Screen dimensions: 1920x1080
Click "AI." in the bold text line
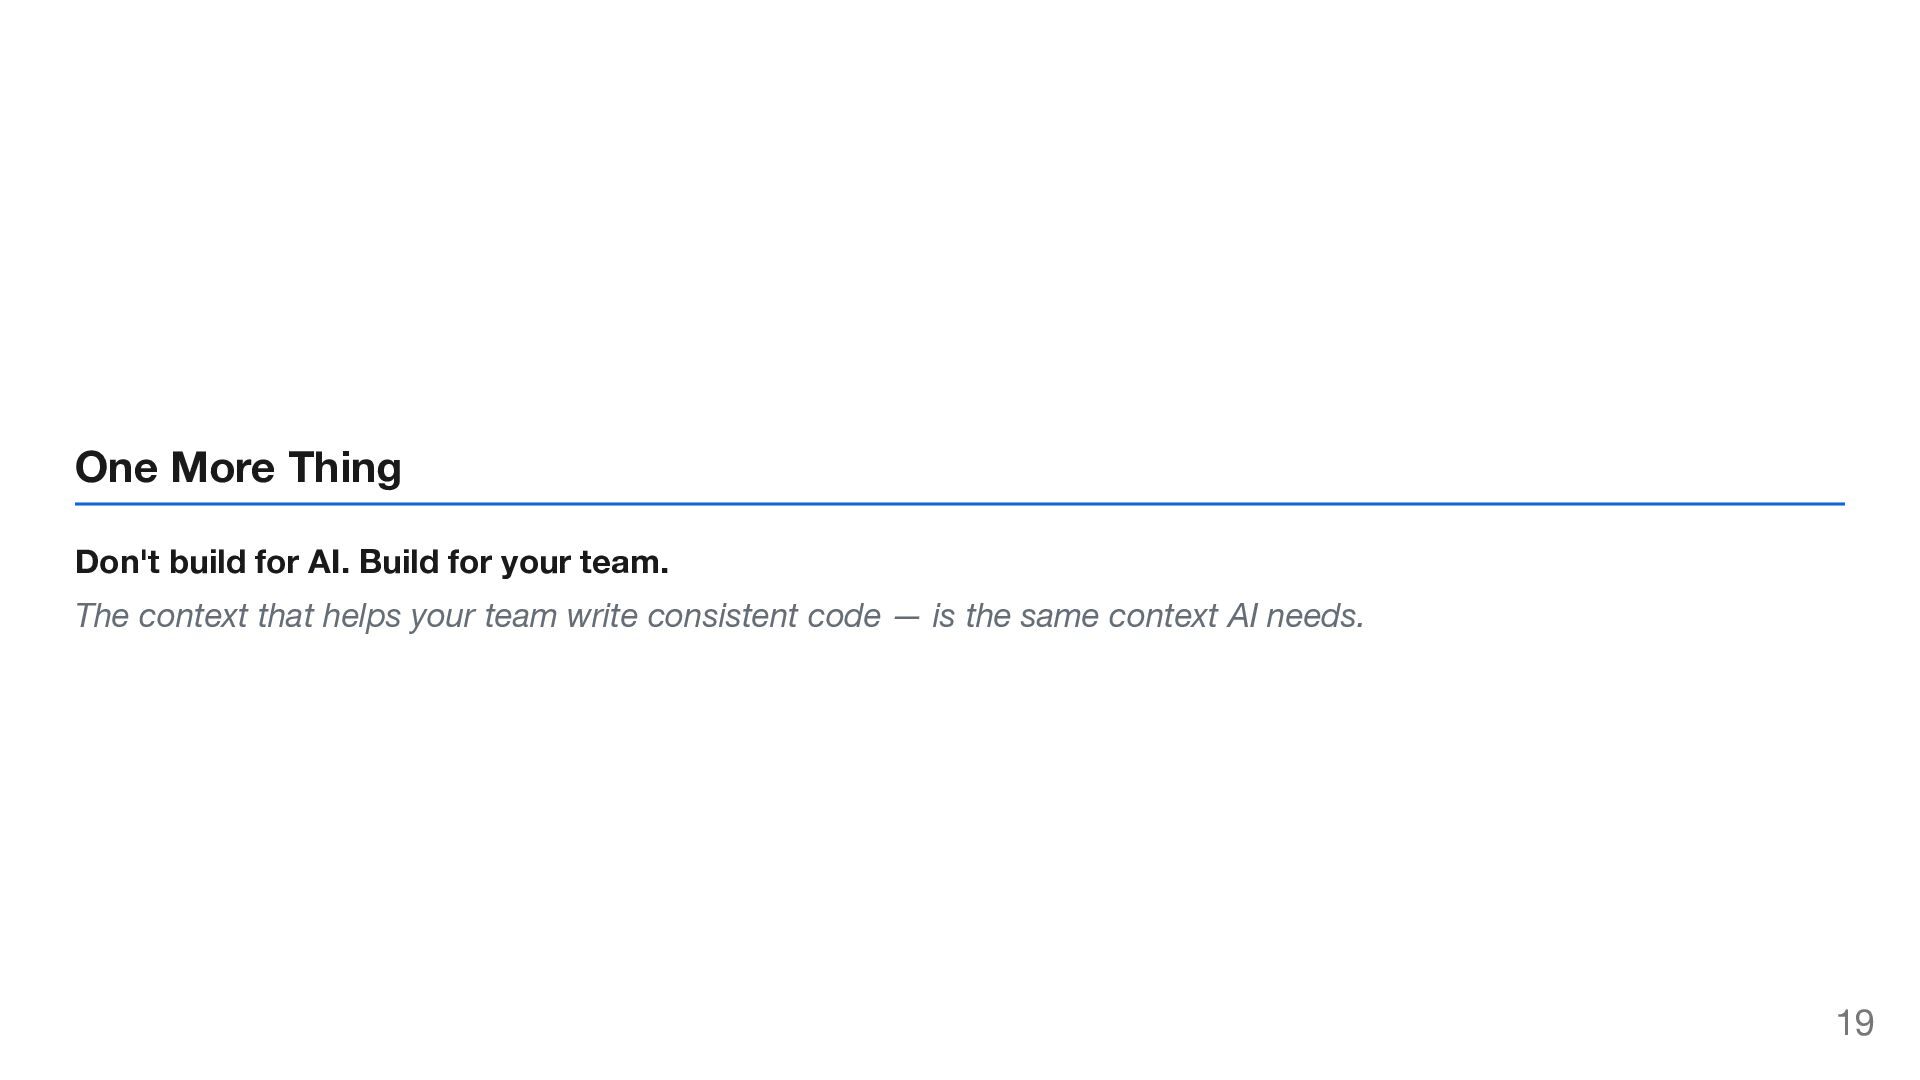pyautogui.click(x=328, y=562)
